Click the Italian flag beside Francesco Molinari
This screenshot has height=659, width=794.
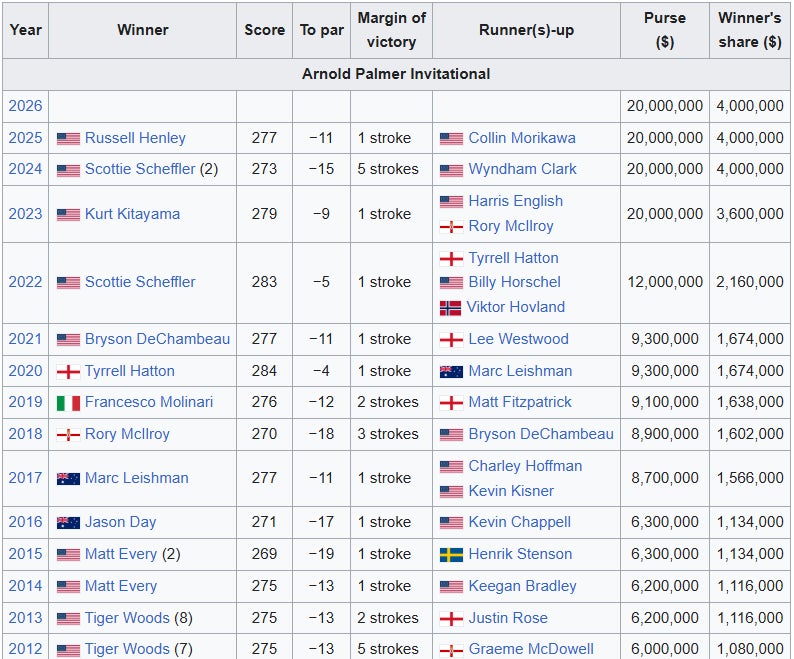(x=68, y=402)
